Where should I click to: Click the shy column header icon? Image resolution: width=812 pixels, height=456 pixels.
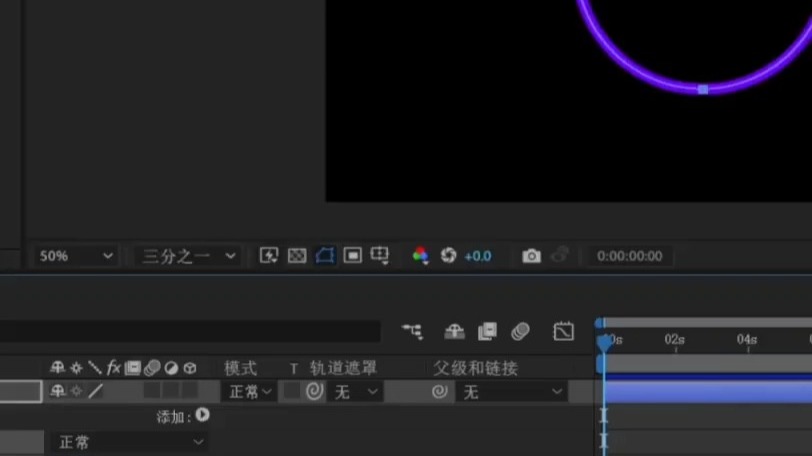[57, 367]
